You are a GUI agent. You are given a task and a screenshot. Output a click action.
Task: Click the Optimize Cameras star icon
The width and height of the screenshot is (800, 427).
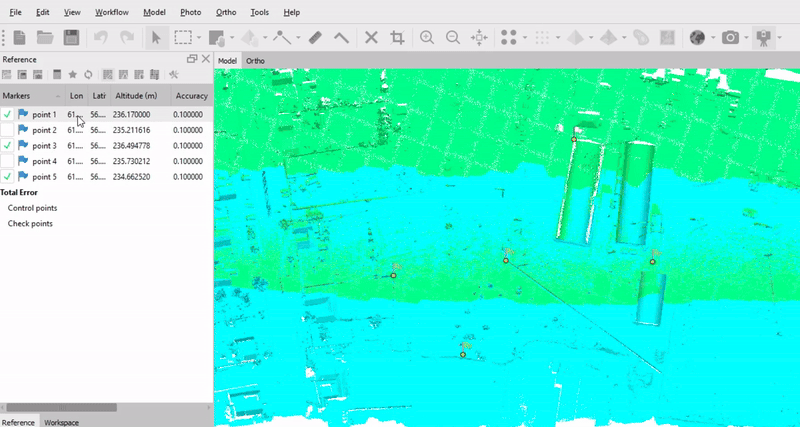tap(73, 75)
